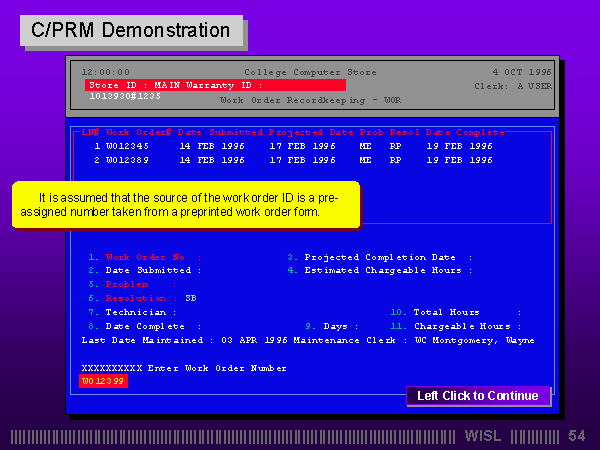Image resolution: width=600 pixels, height=450 pixels.
Task: Click the Left Click to Continue button
Action: point(477,396)
